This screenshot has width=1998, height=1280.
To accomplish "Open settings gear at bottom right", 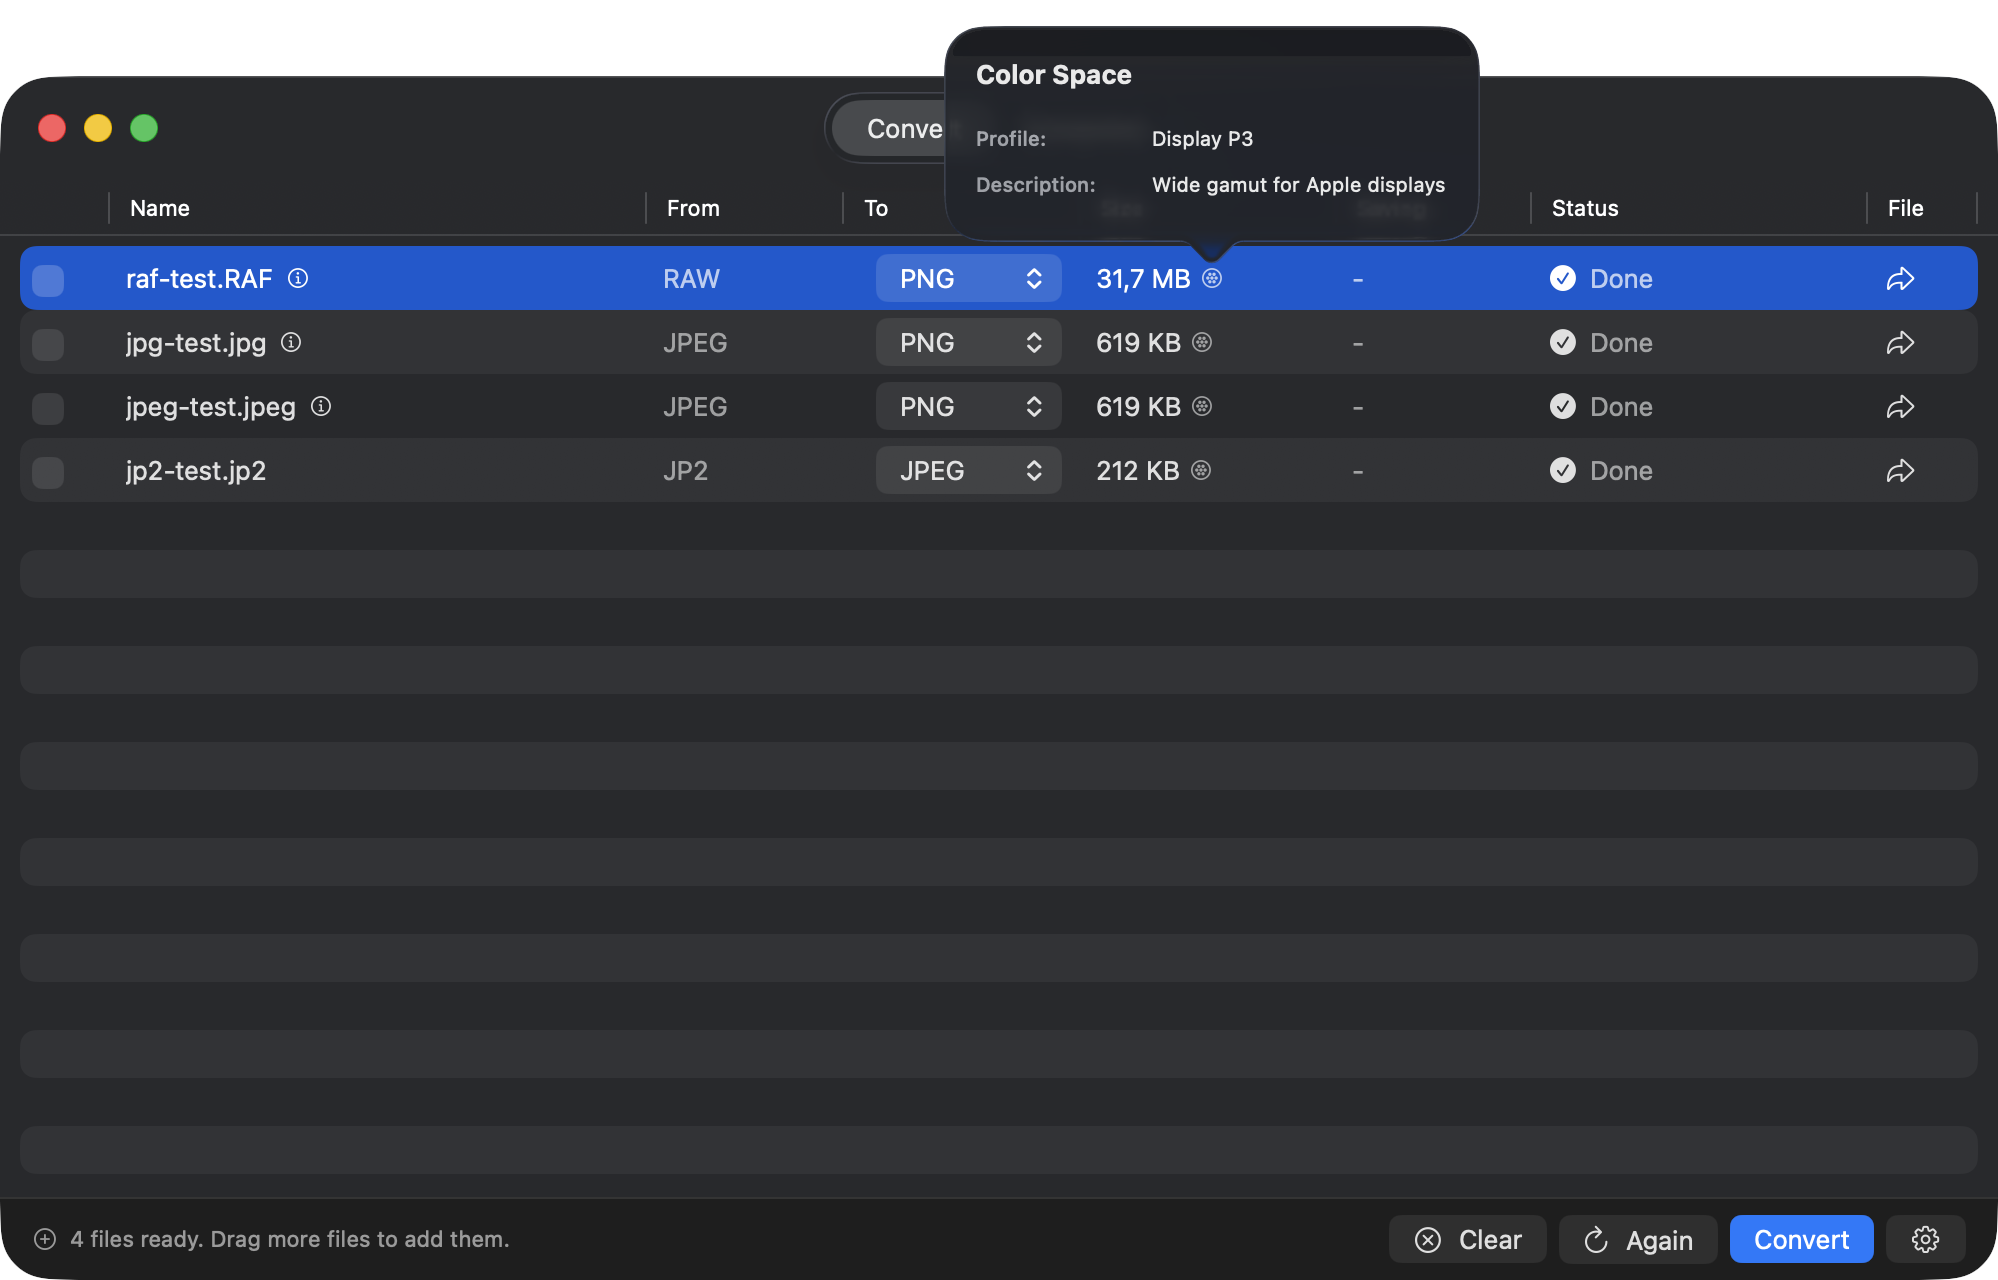I will (x=1925, y=1239).
